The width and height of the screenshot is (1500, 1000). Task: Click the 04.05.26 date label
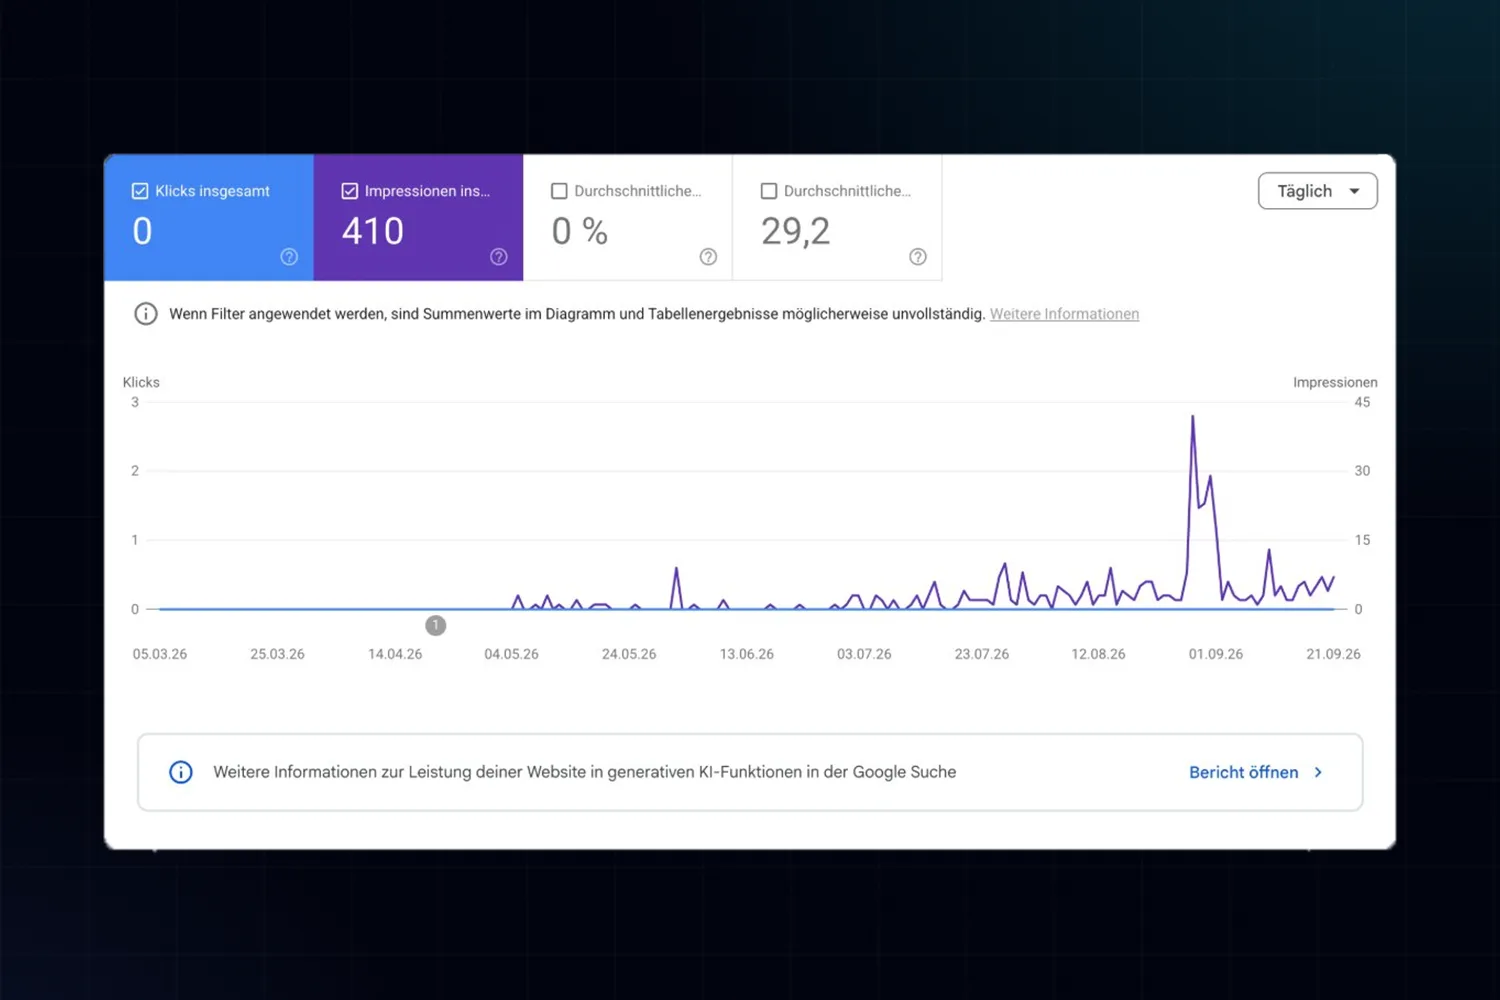coord(511,654)
